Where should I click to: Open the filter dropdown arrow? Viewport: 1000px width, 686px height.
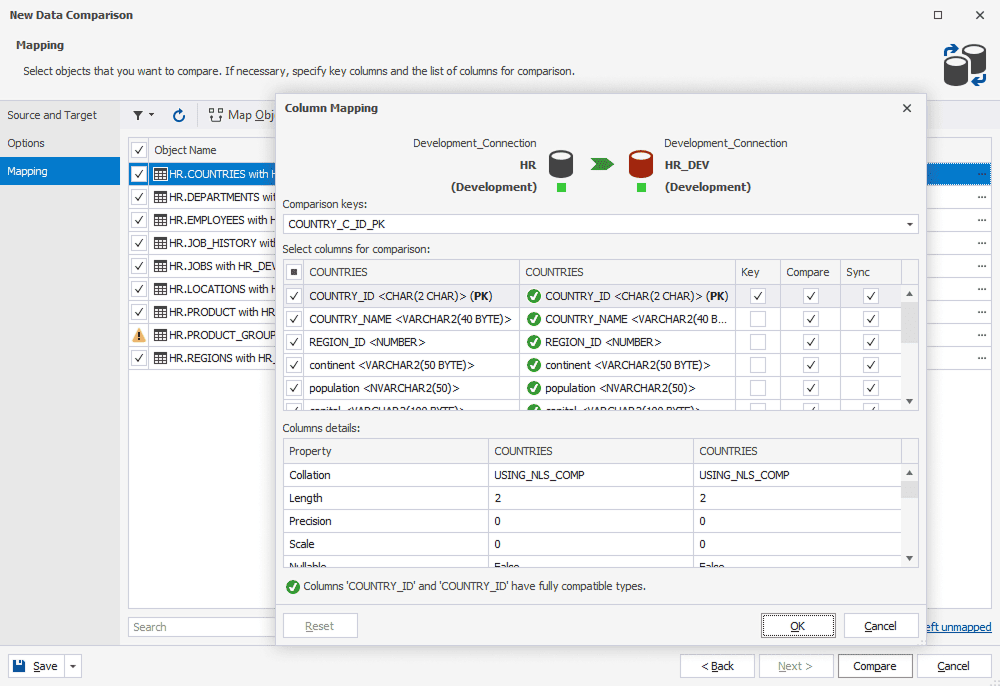[x=152, y=115]
